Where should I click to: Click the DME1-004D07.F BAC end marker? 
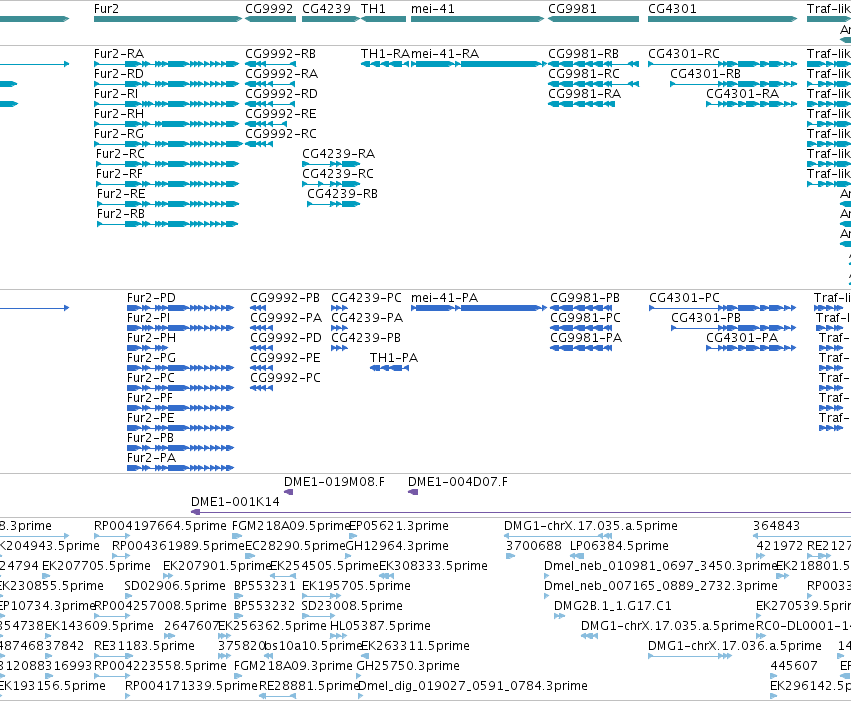(x=413, y=492)
